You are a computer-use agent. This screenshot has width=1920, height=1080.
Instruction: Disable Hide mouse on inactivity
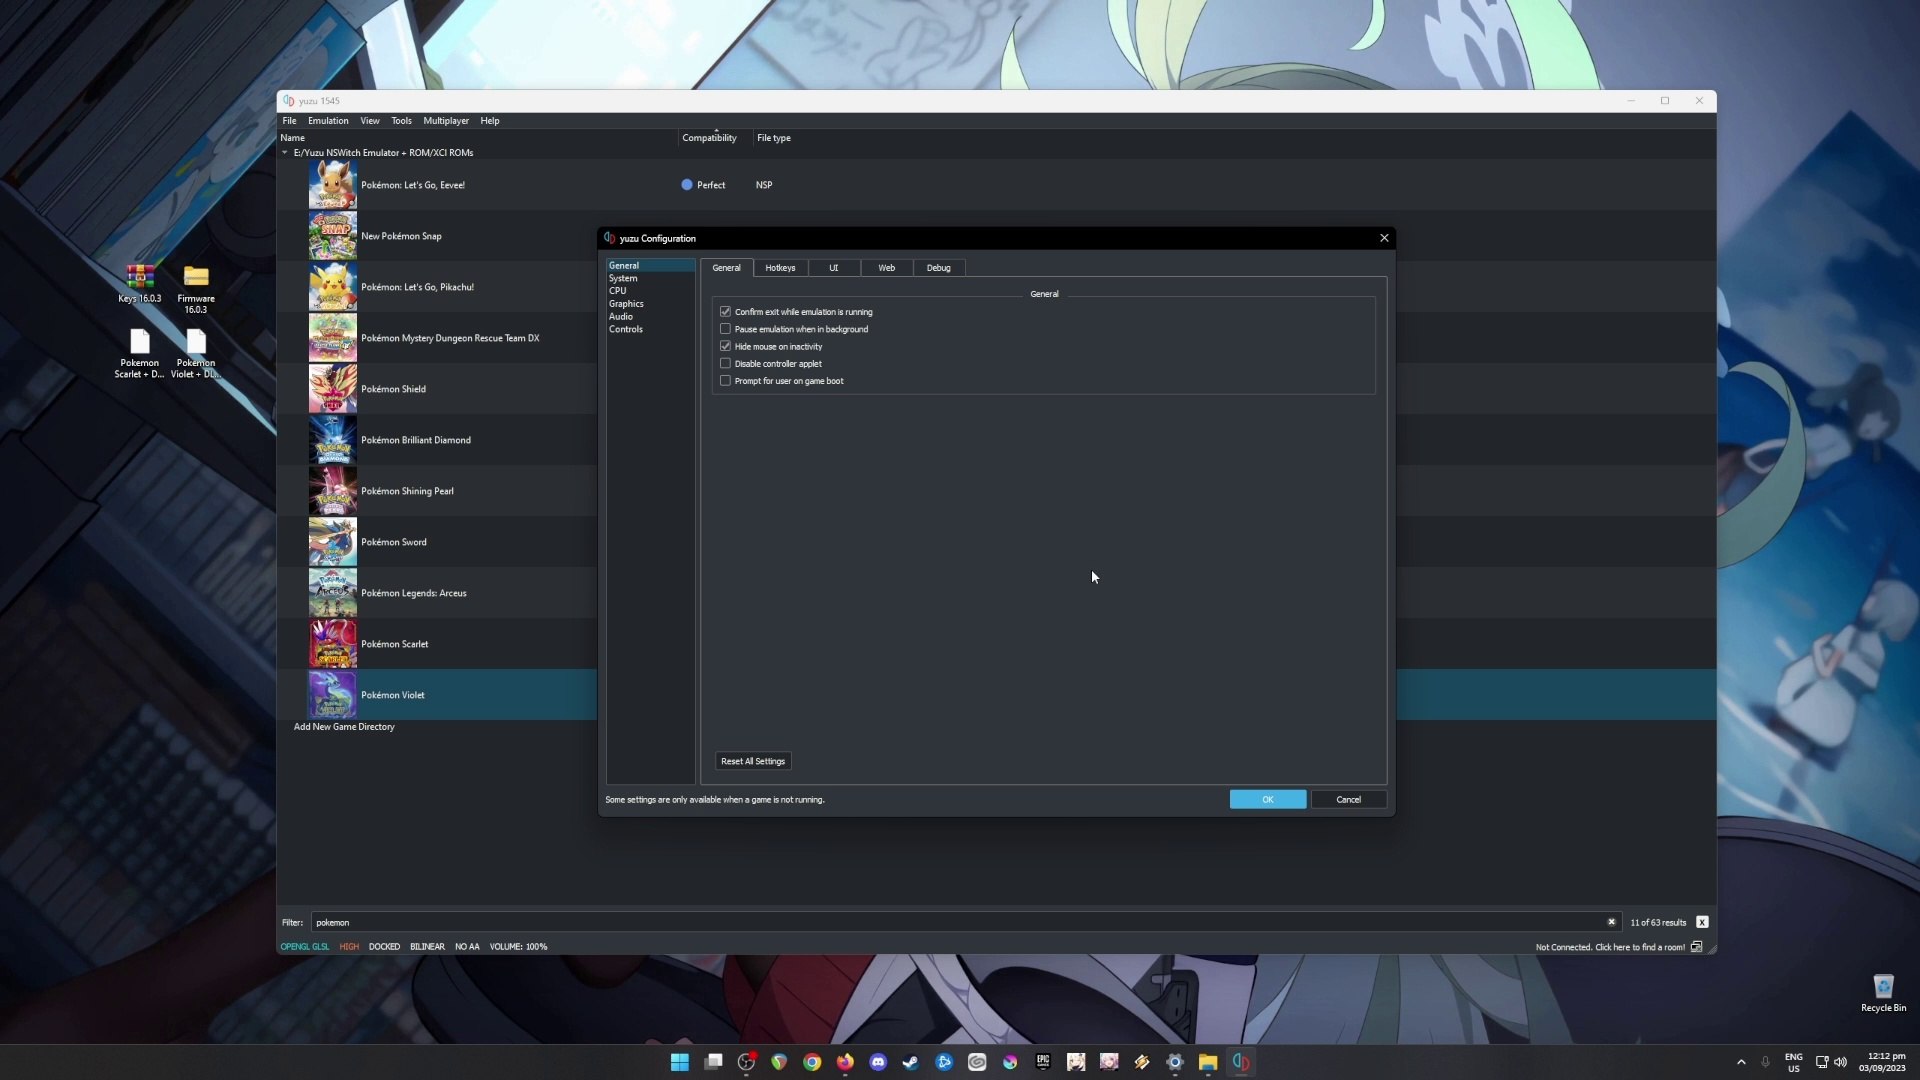pyautogui.click(x=725, y=345)
